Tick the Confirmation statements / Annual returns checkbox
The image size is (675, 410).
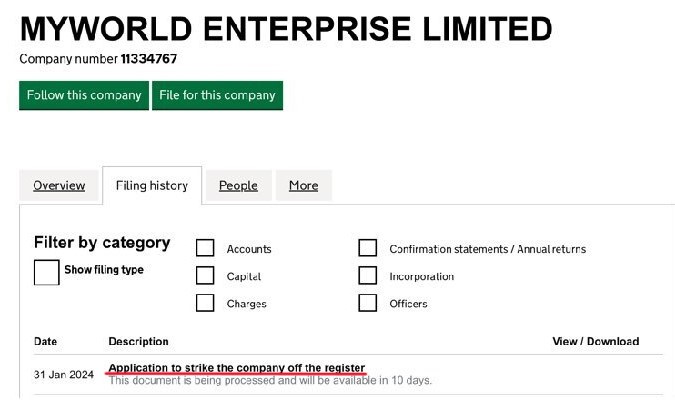(x=368, y=248)
